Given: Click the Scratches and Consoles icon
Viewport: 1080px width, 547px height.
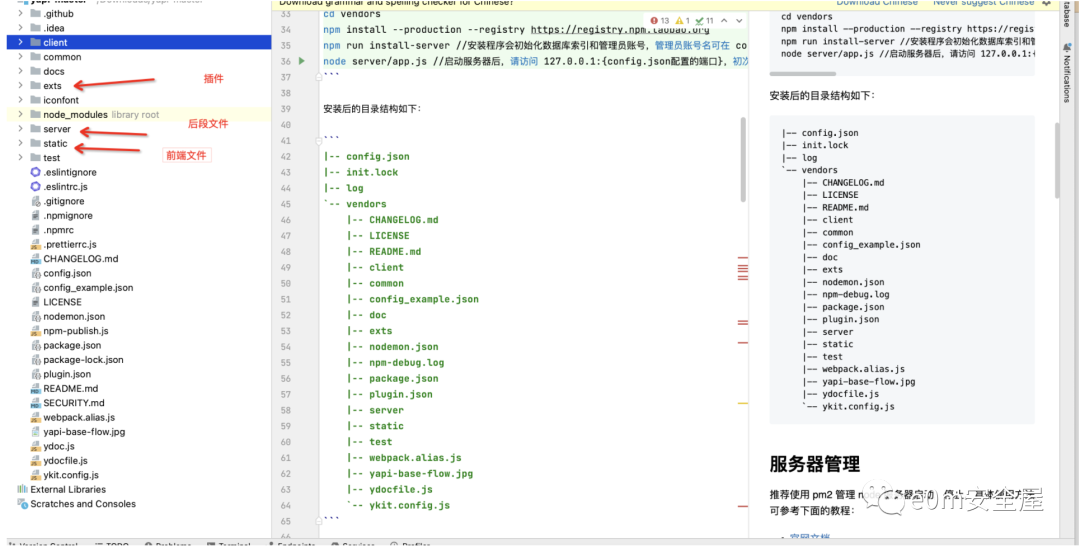Looking at the screenshot, I should [22, 504].
